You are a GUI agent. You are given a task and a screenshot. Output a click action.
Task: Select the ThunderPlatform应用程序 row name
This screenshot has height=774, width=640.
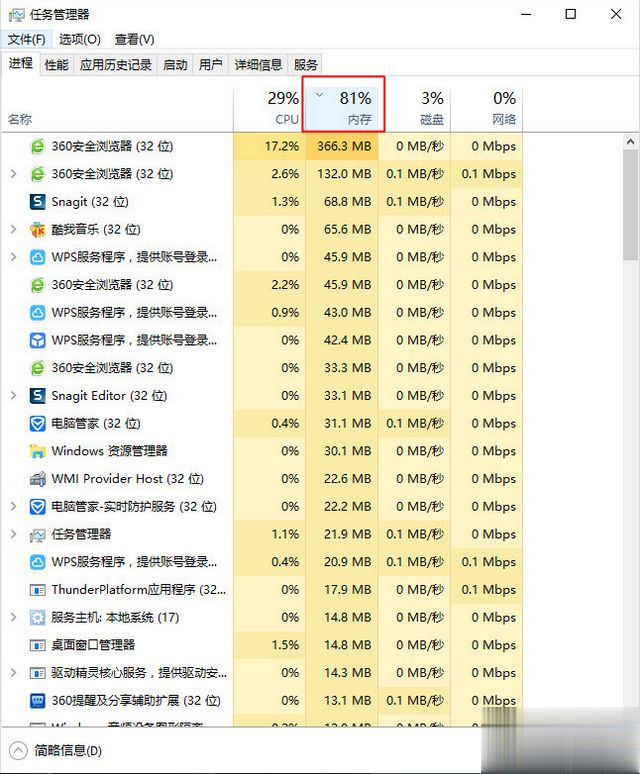[x=139, y=589]
